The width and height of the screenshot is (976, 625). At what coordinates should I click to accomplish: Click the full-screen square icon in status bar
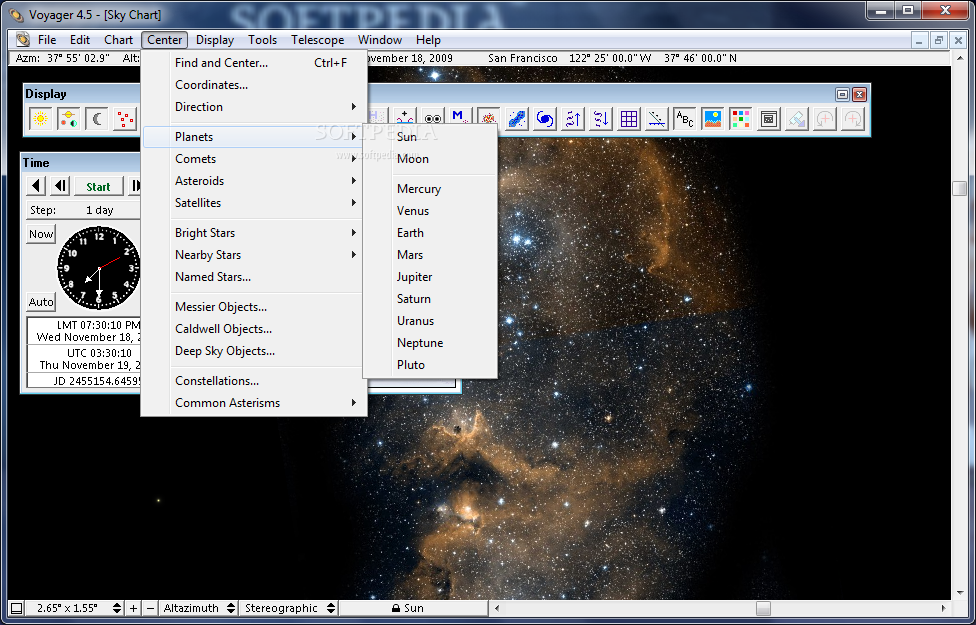(x=17, y=608)
